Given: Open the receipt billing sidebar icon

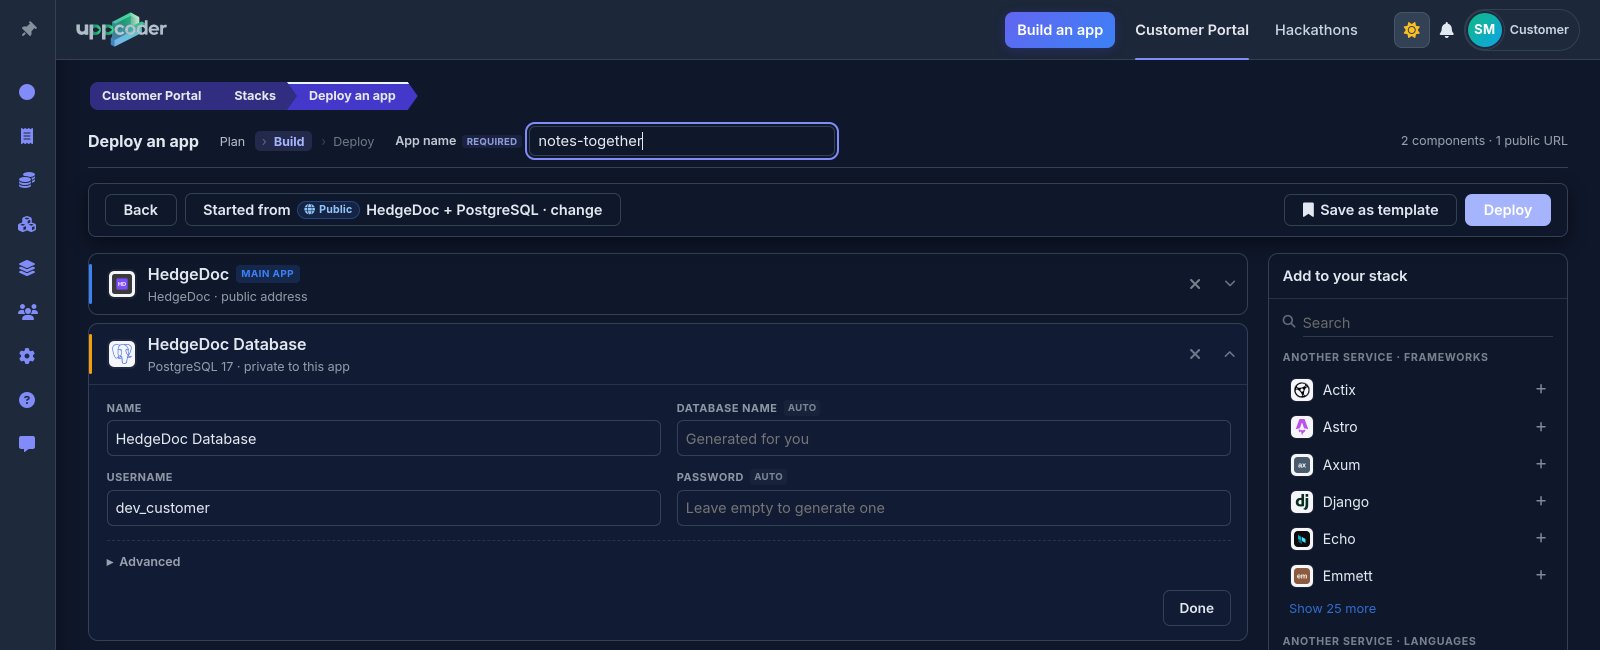Looking at the screenshot, I should click(27, 136).
